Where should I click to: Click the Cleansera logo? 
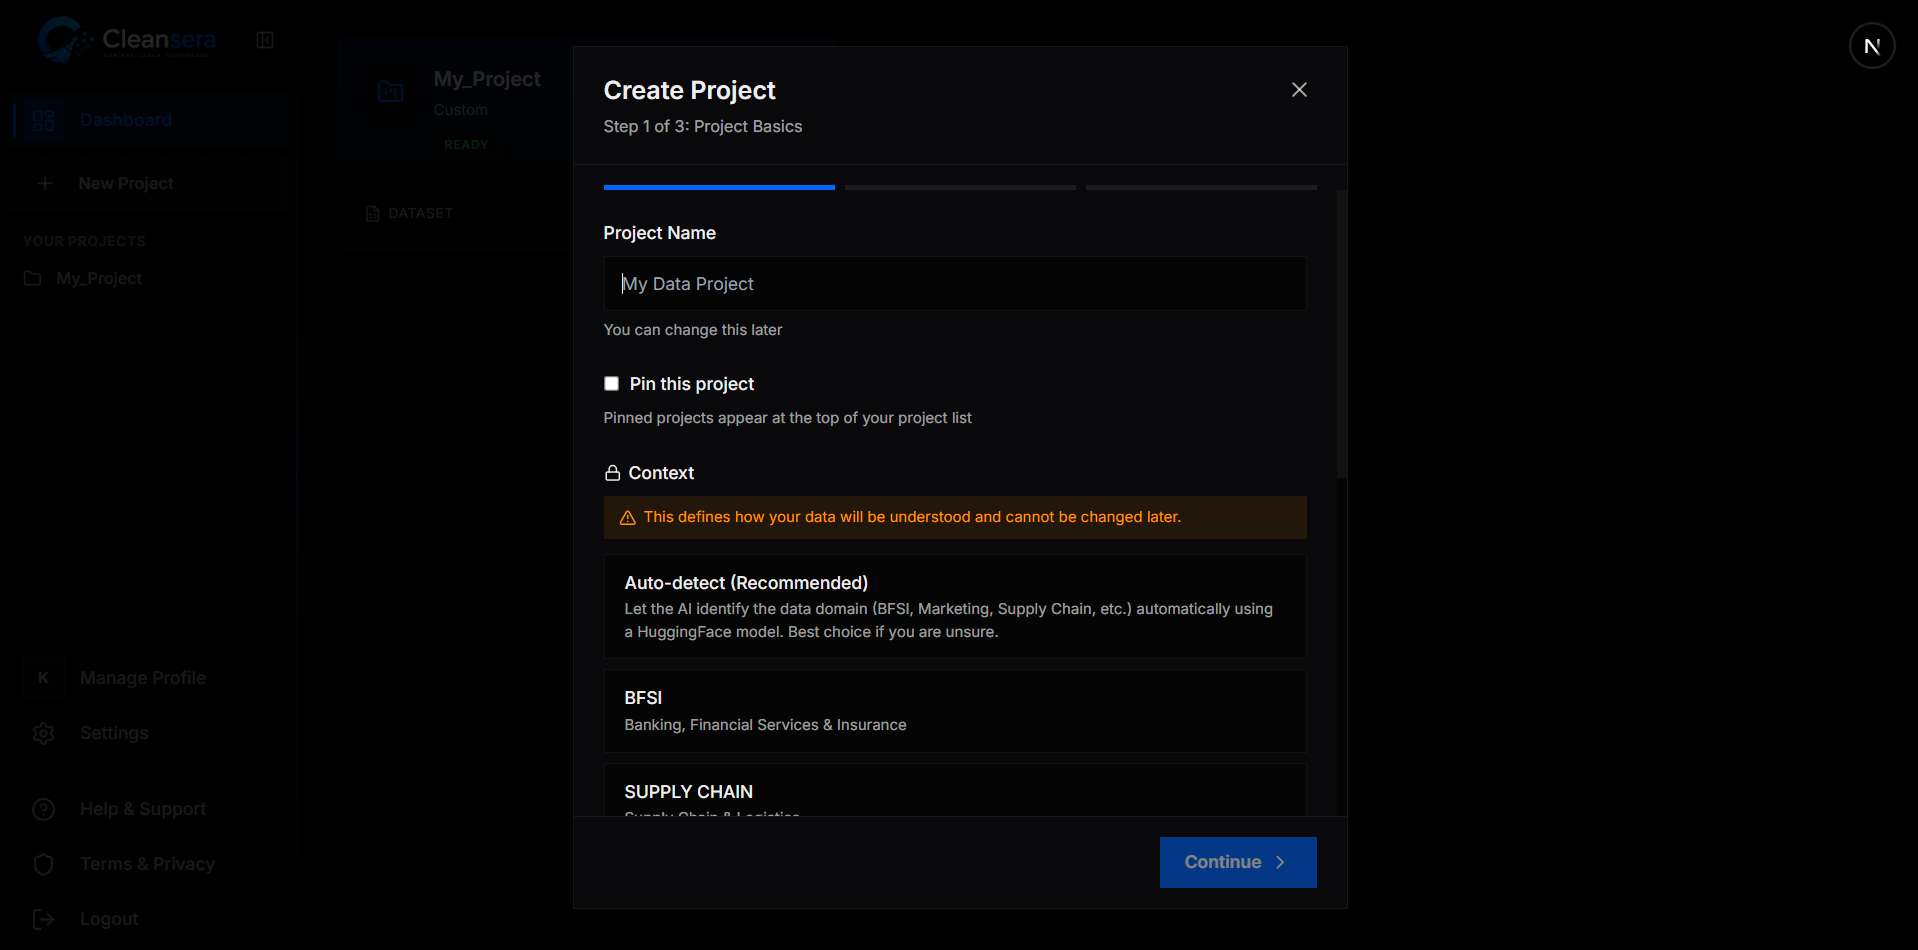(x=127, y=40)
